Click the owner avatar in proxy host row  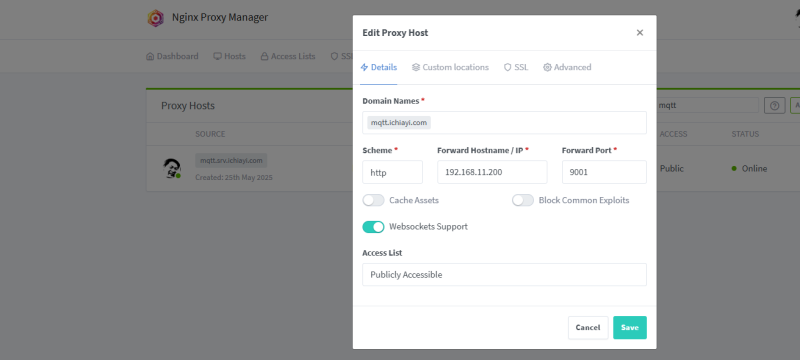(172, 168)
